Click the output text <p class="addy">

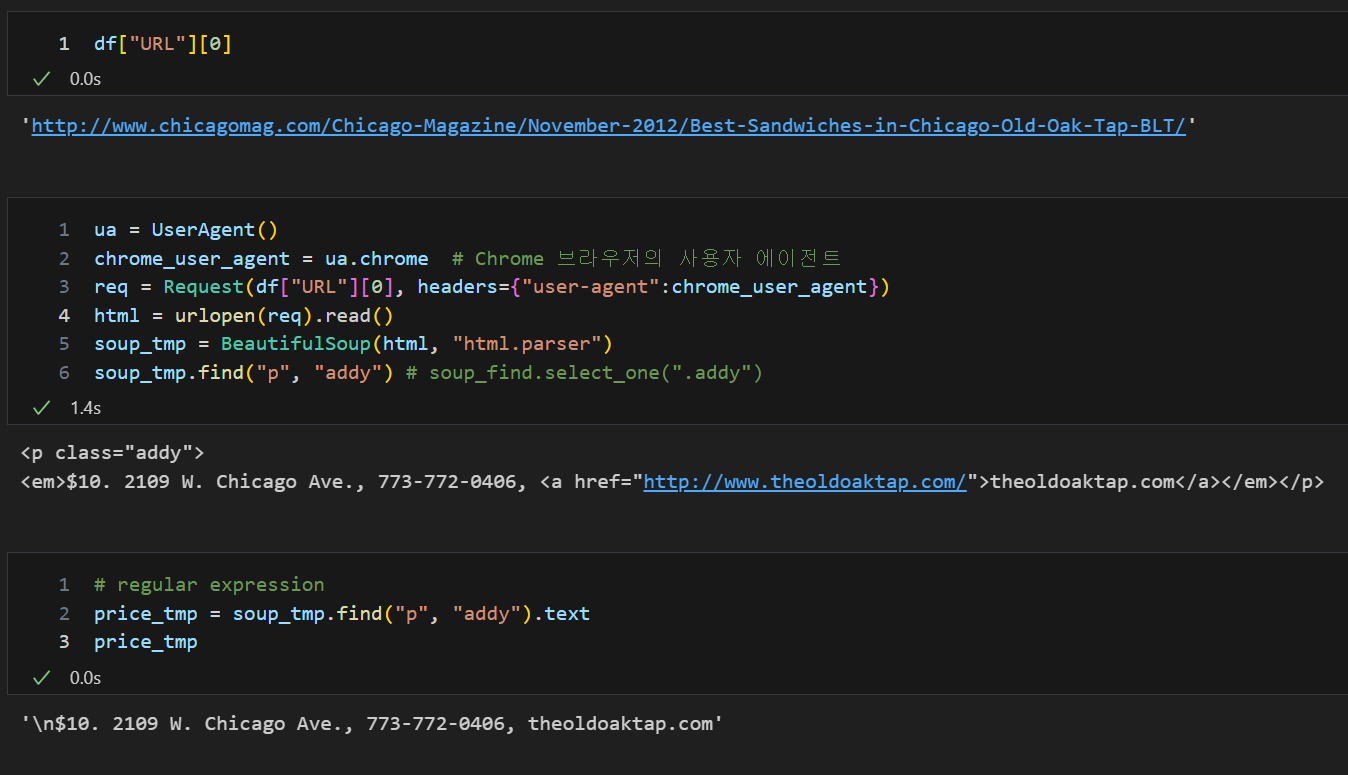coord(112,453)
